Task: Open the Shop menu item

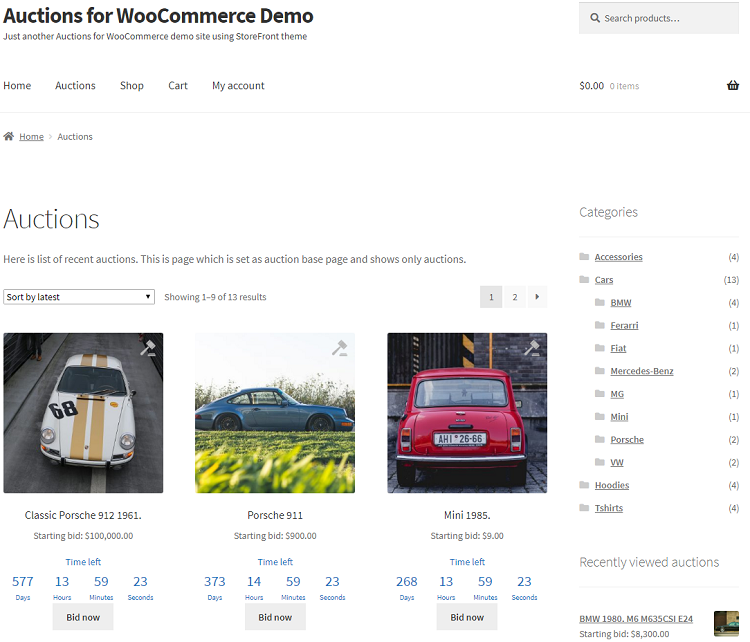Action: 132,86
